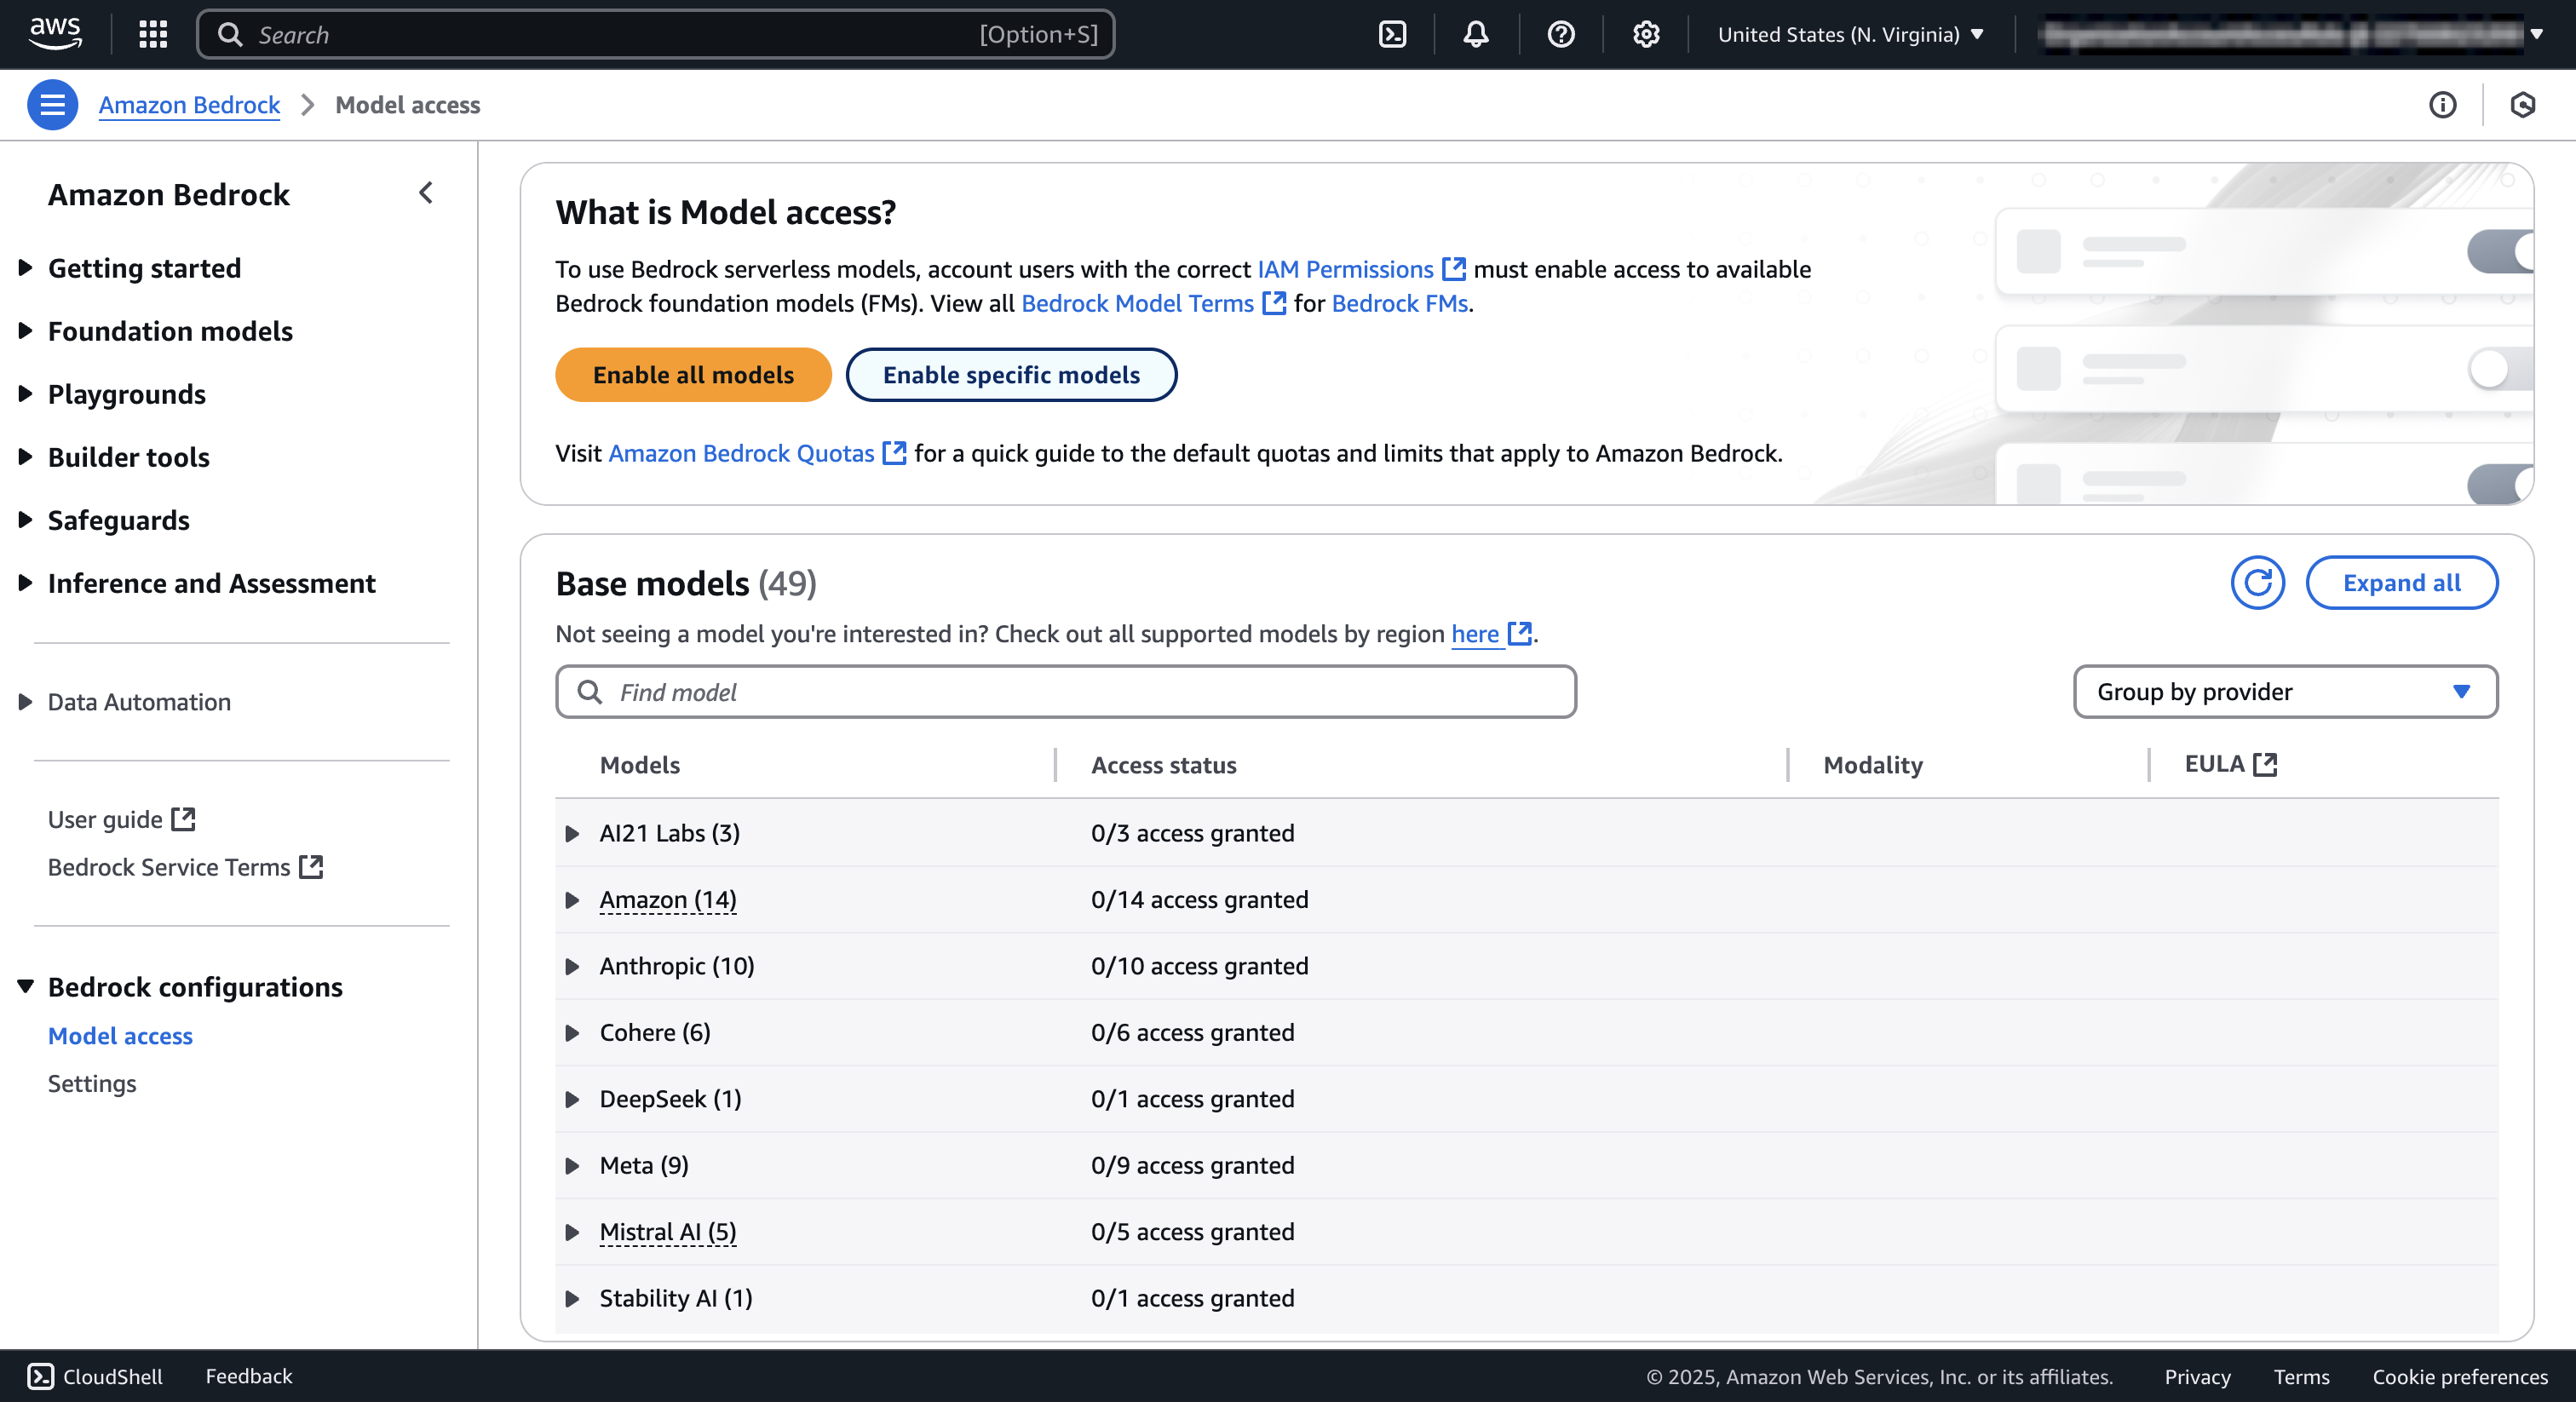Select Model access in sidebar

pos(120,1036)
